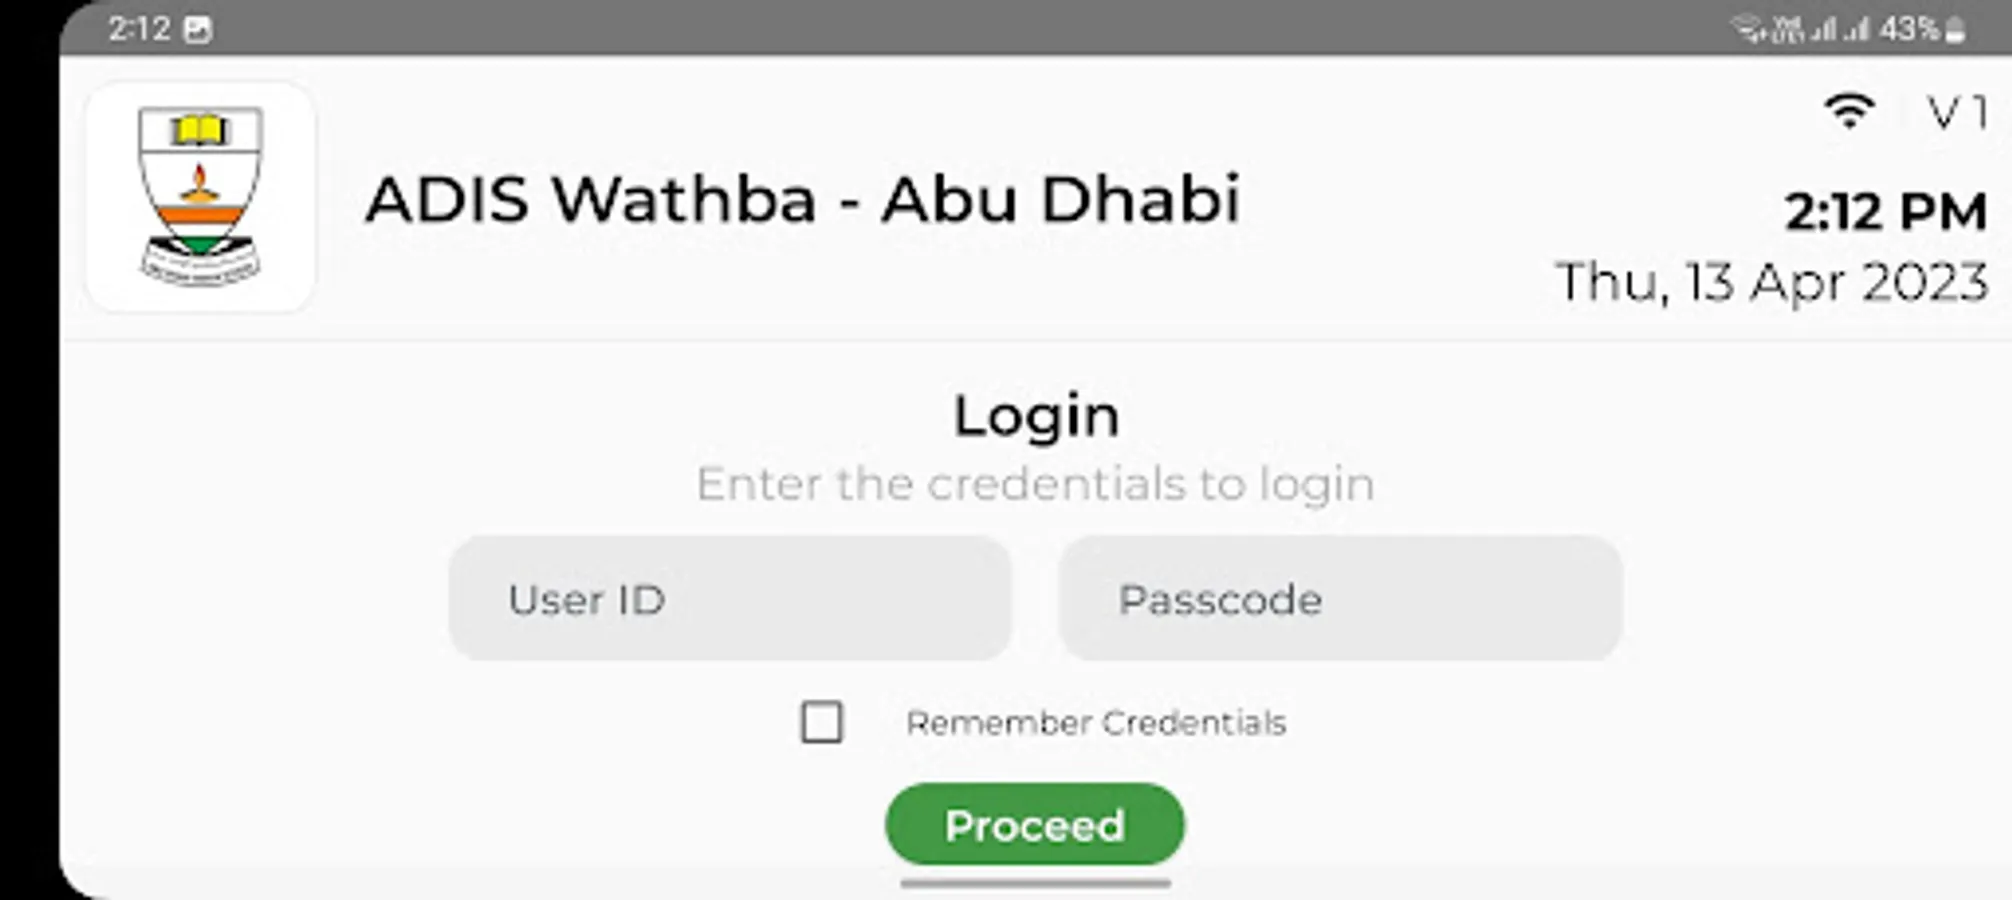Click the gesture handle bar below Proceed
The image size is (2012, 900).
click(1035, 883)
